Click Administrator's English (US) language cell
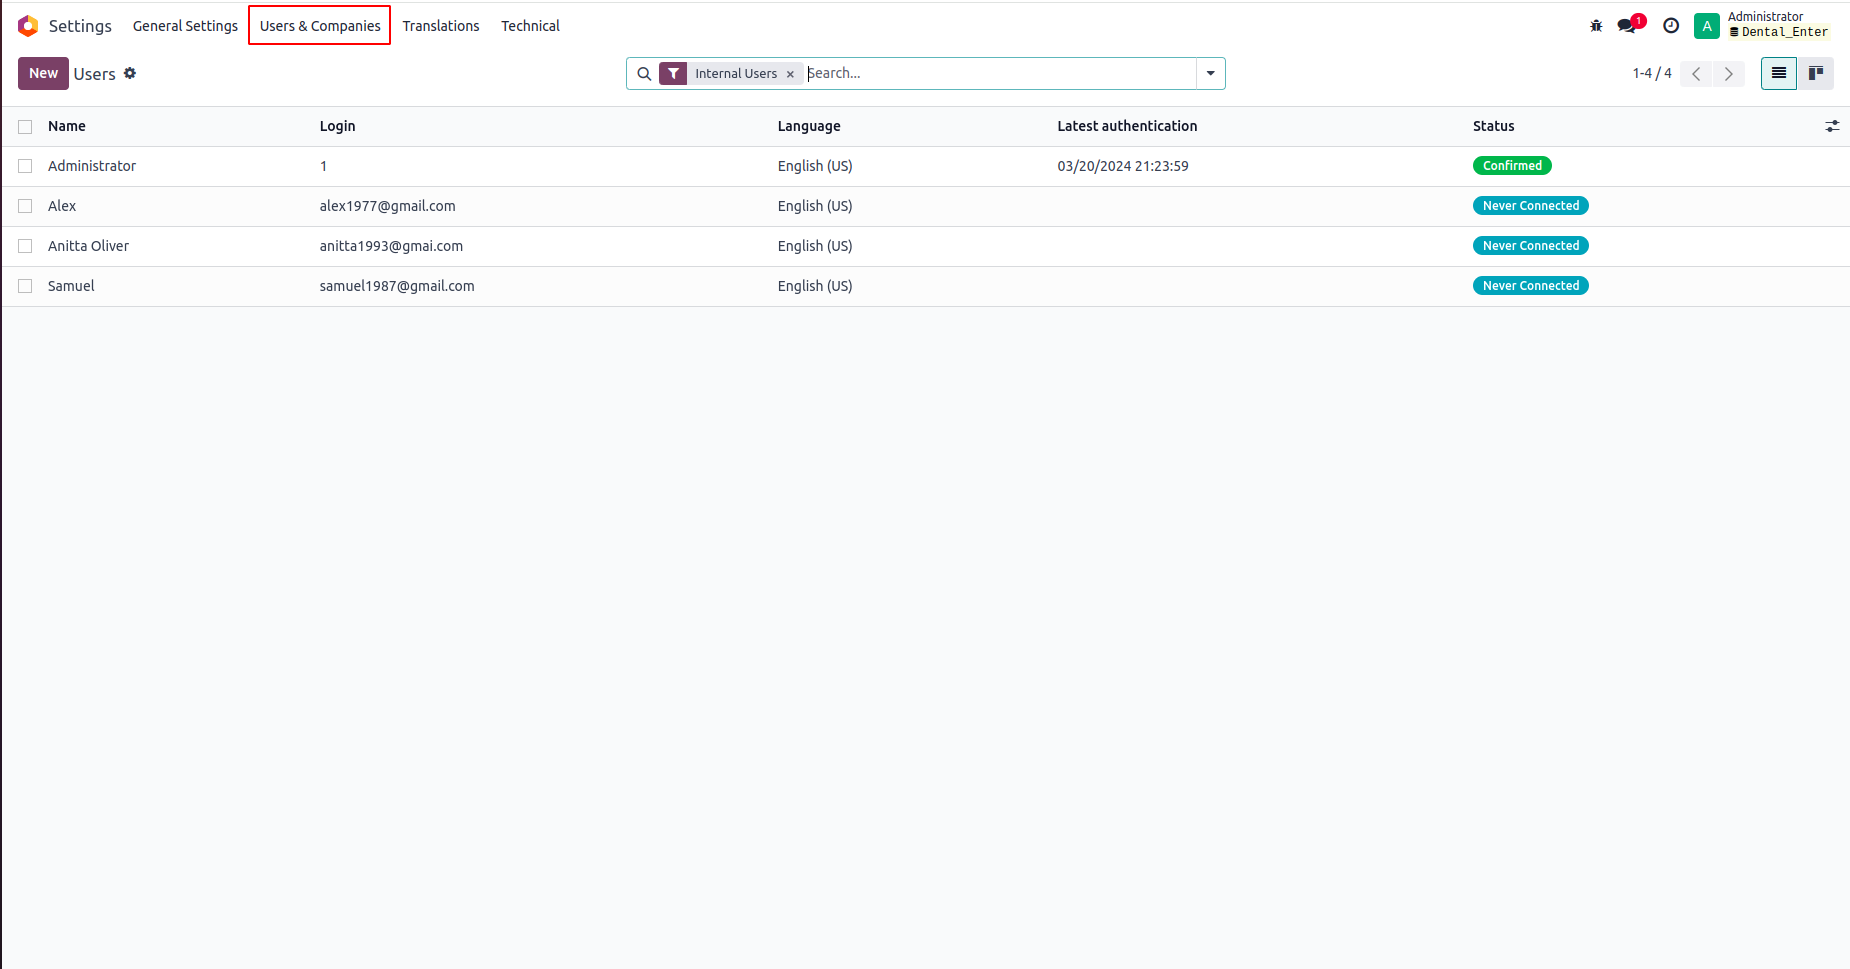This screenshot has height=969, width=1850. click(815, 166)
